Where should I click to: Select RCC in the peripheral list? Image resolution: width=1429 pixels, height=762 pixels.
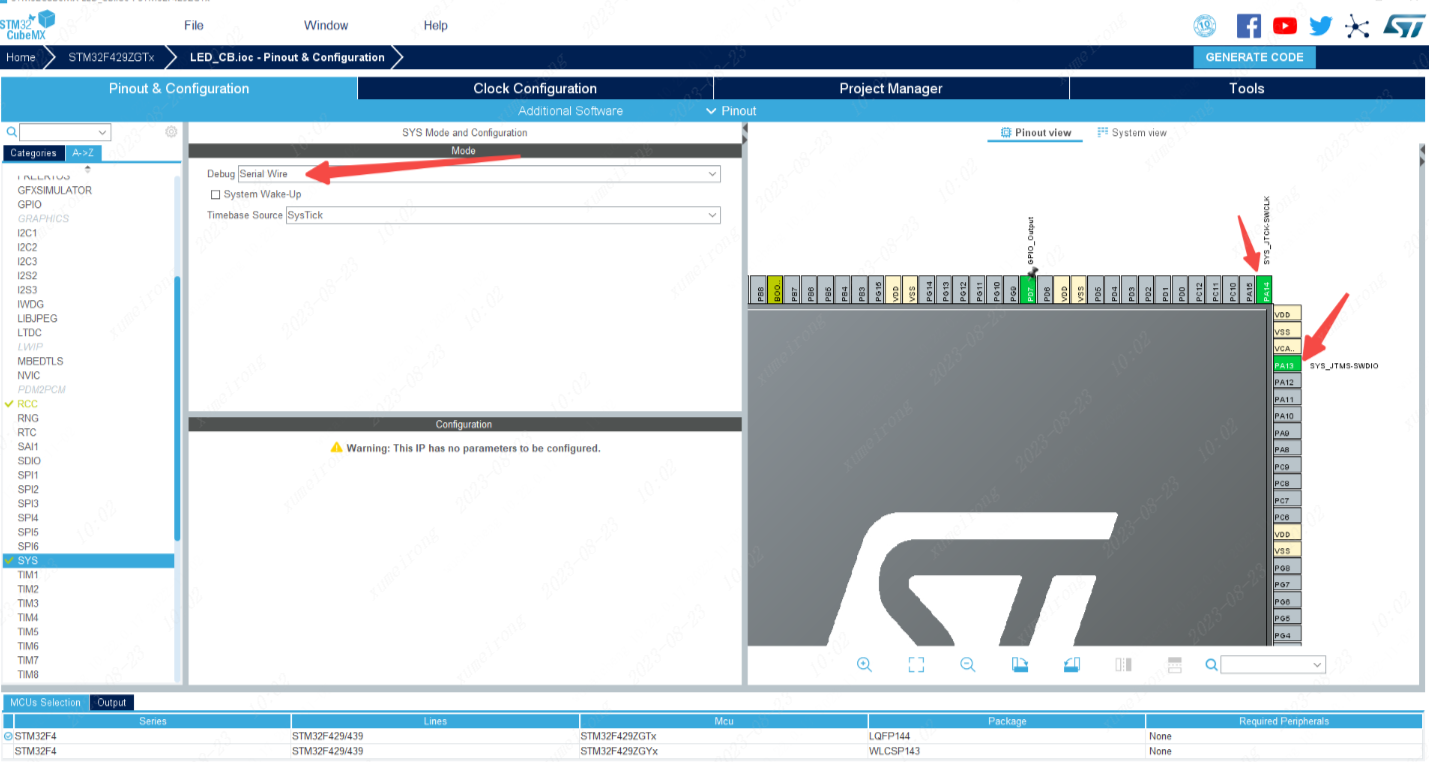tap(28, 404)
